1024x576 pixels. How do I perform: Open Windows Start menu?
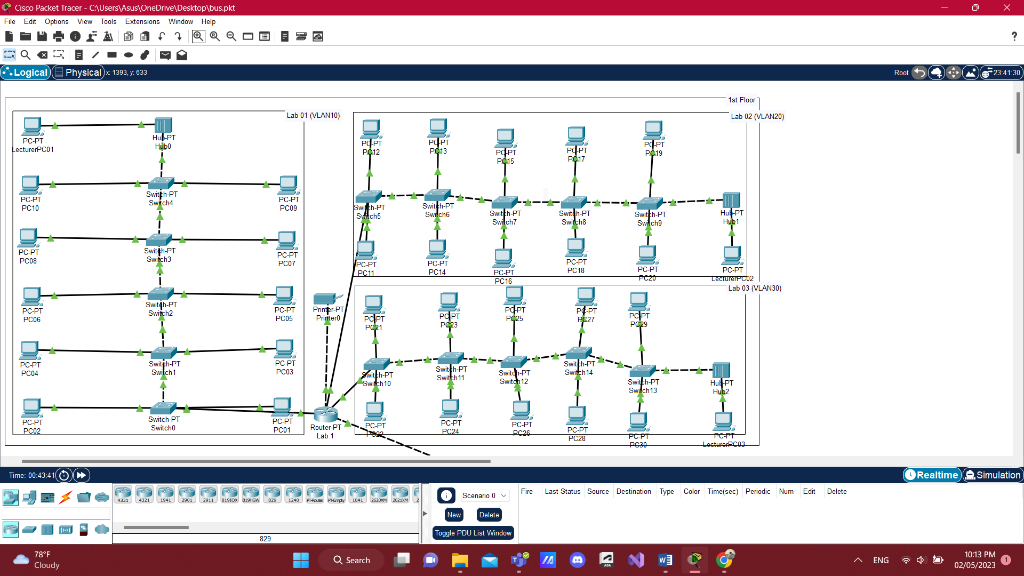(x=301, y=560)
